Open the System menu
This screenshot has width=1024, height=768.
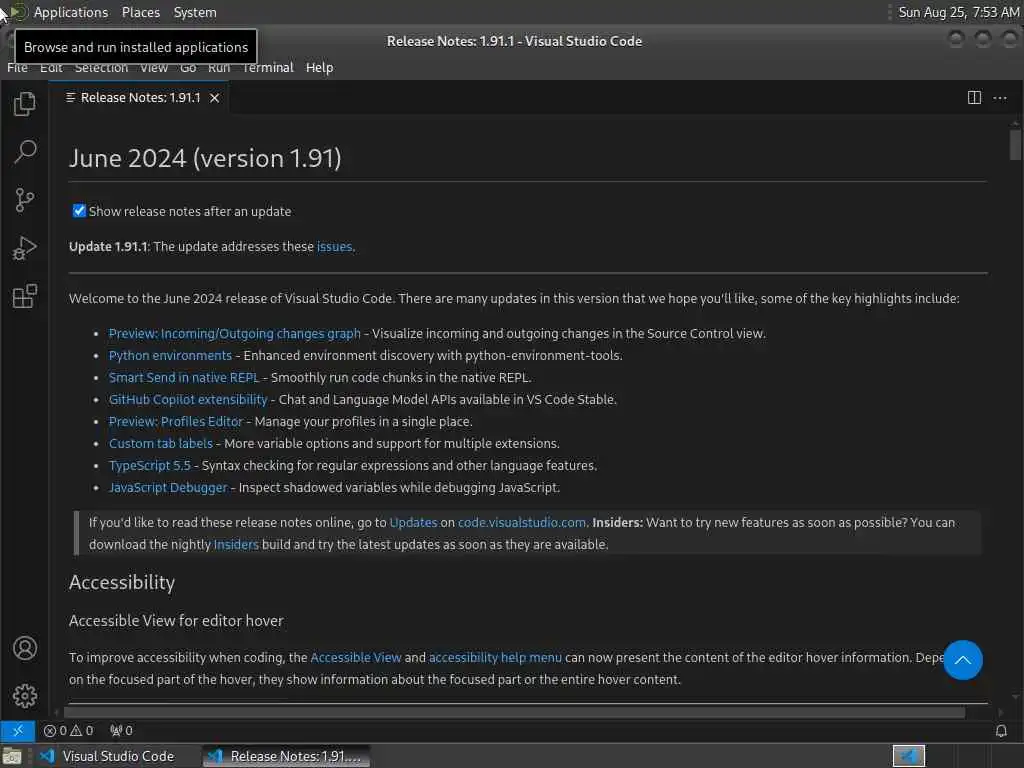tap(195, 12)
